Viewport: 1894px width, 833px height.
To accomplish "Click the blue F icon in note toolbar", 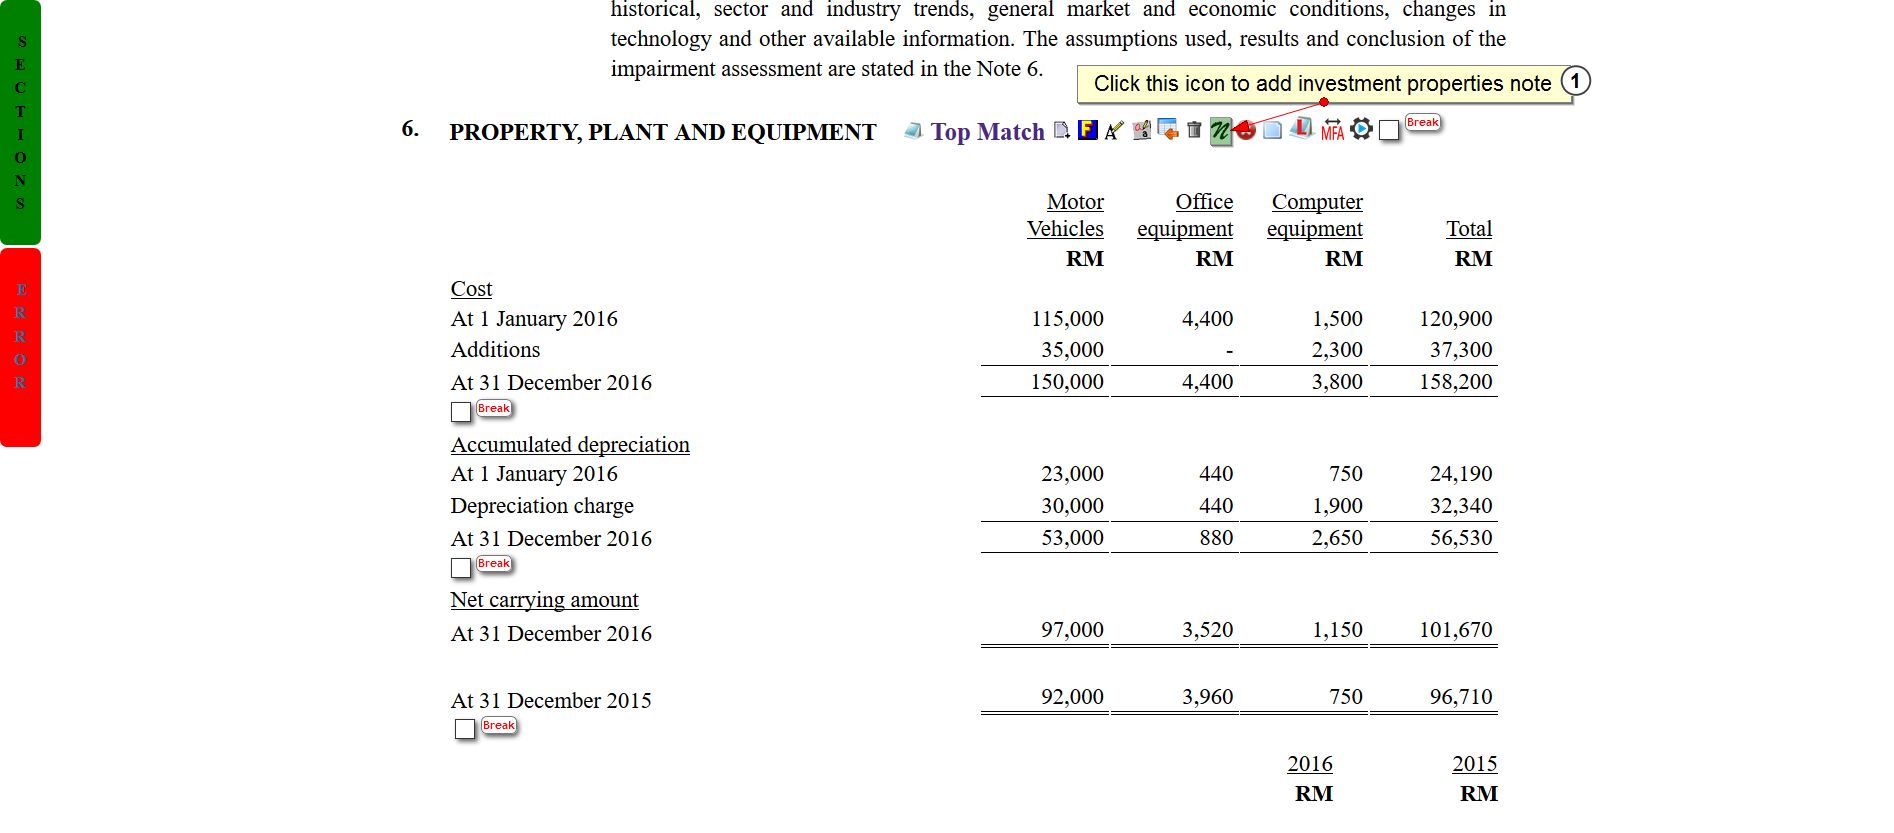I will point(1088,130).
